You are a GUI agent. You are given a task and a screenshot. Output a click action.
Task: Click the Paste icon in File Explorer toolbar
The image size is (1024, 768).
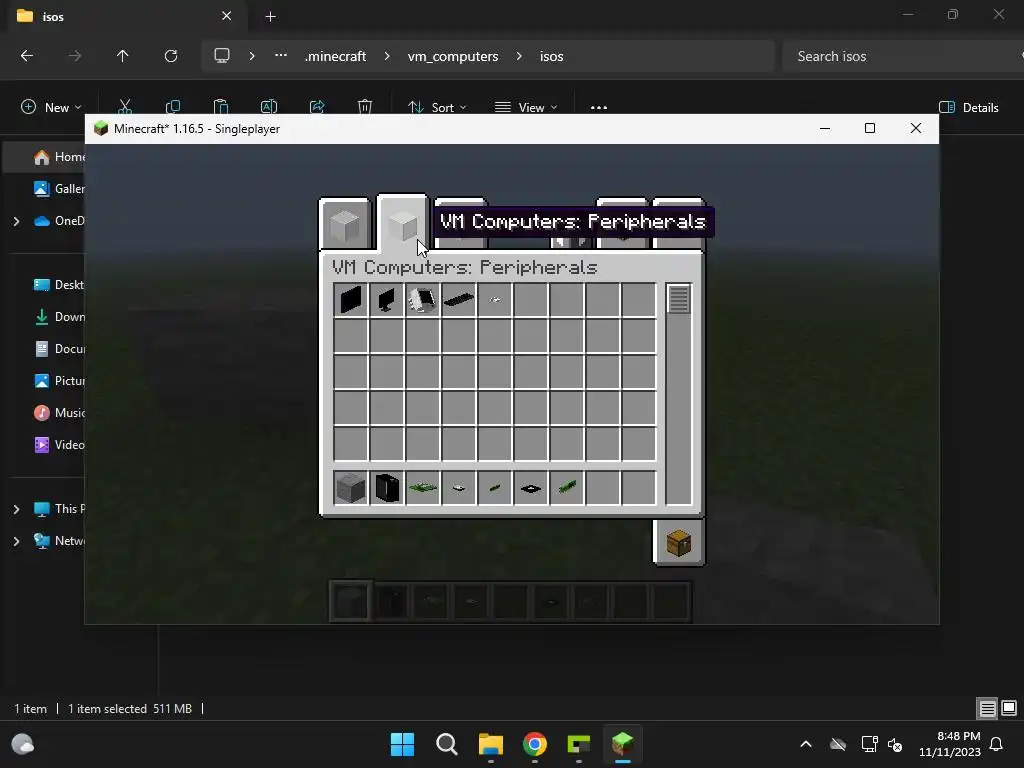coord(221,107)
